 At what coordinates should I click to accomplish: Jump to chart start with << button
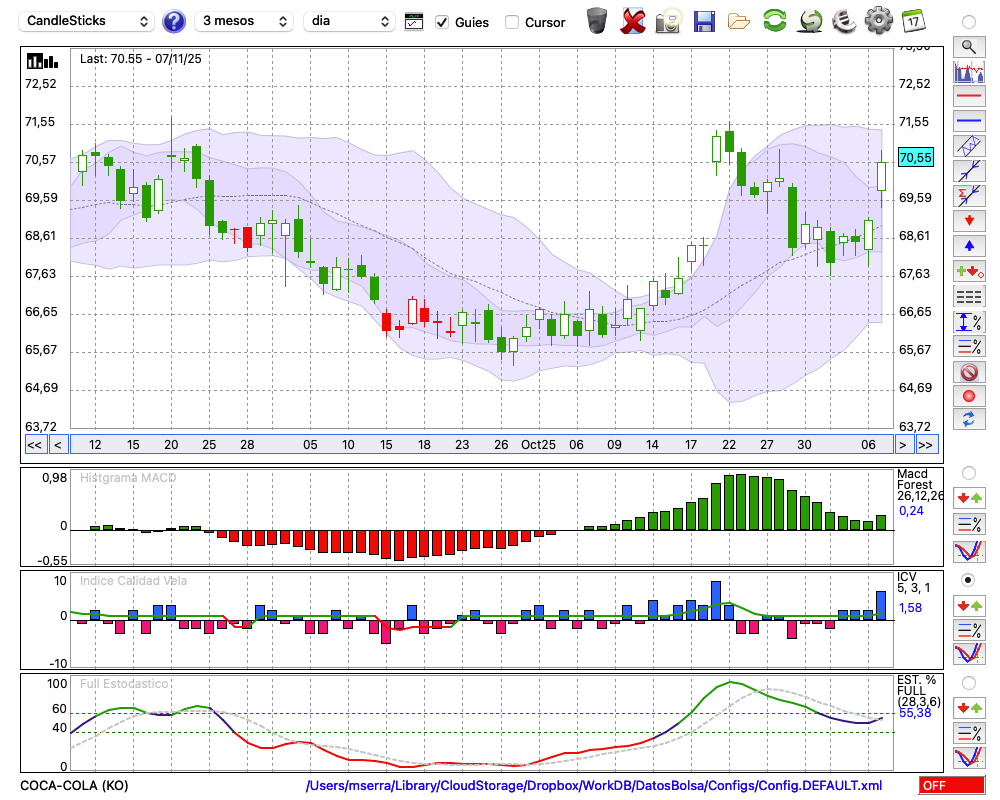coord(34,445)
